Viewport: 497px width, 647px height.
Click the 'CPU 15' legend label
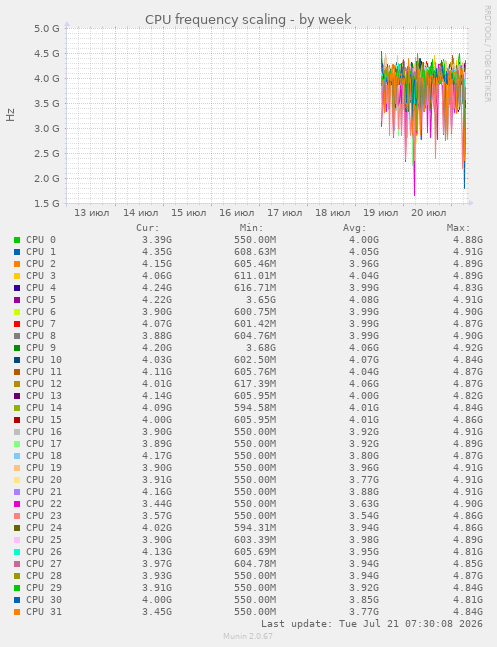tap(44, 419)
